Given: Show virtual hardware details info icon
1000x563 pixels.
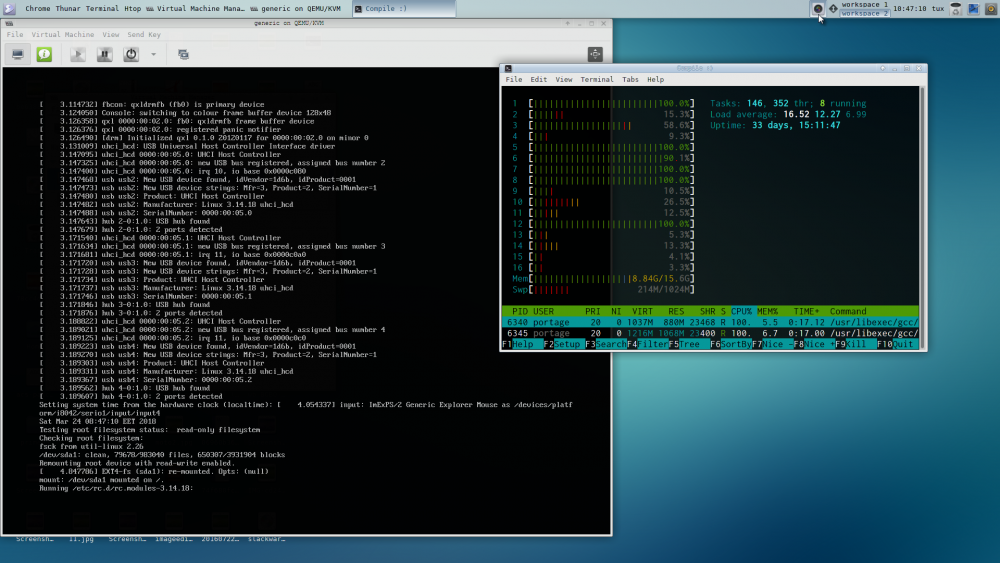Looking at the screenshot, I should [44, 54].
